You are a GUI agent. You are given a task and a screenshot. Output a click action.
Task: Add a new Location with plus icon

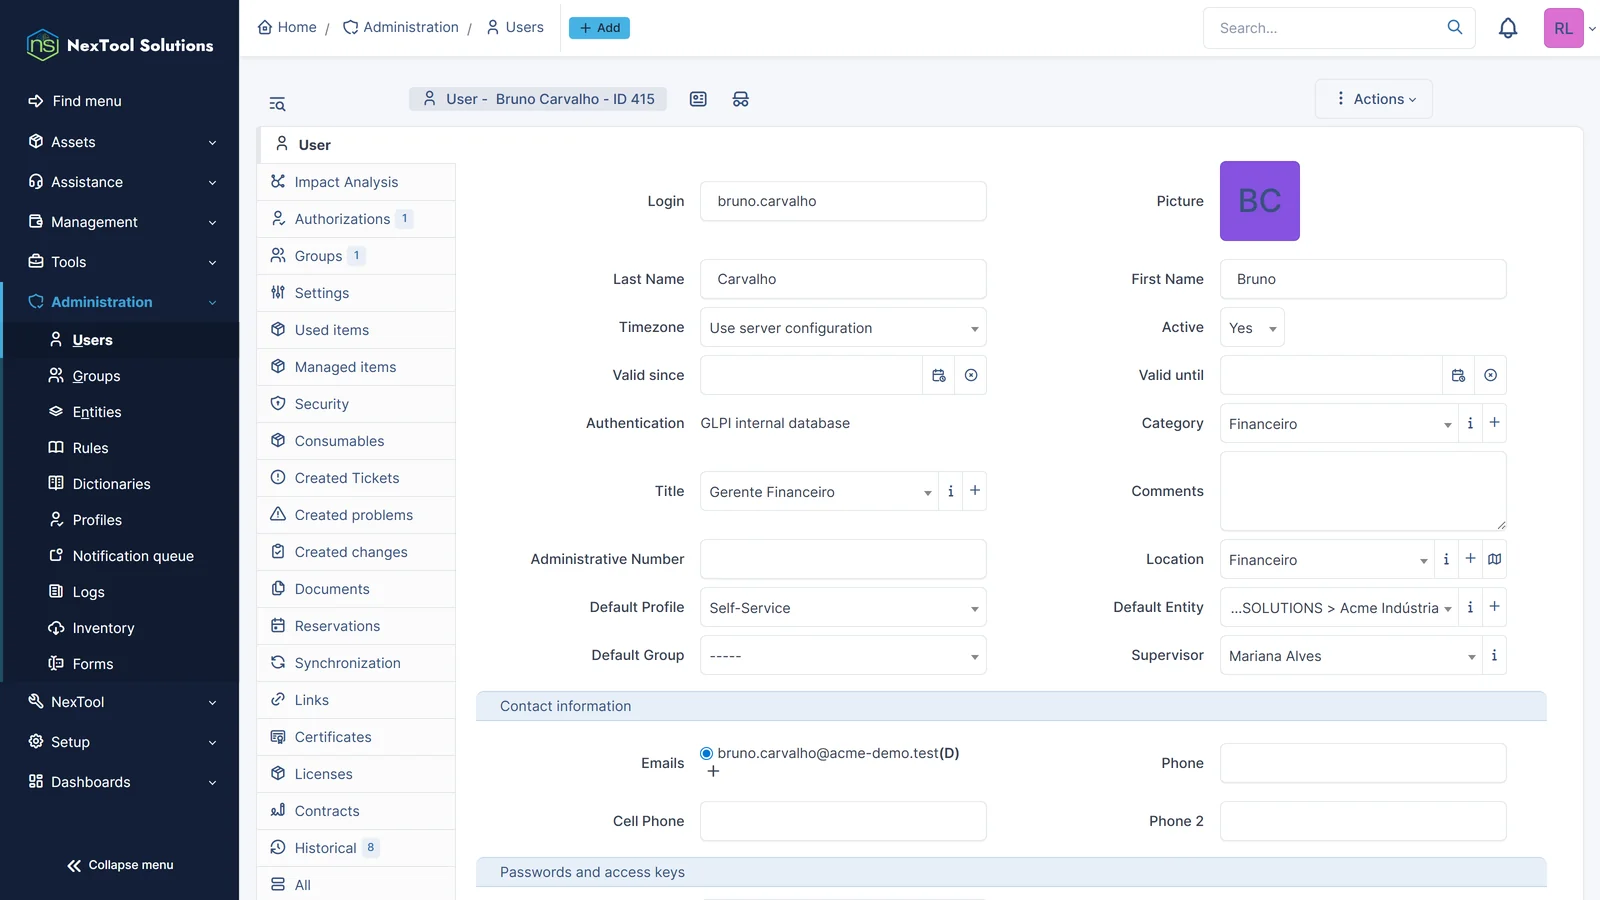1471,559
